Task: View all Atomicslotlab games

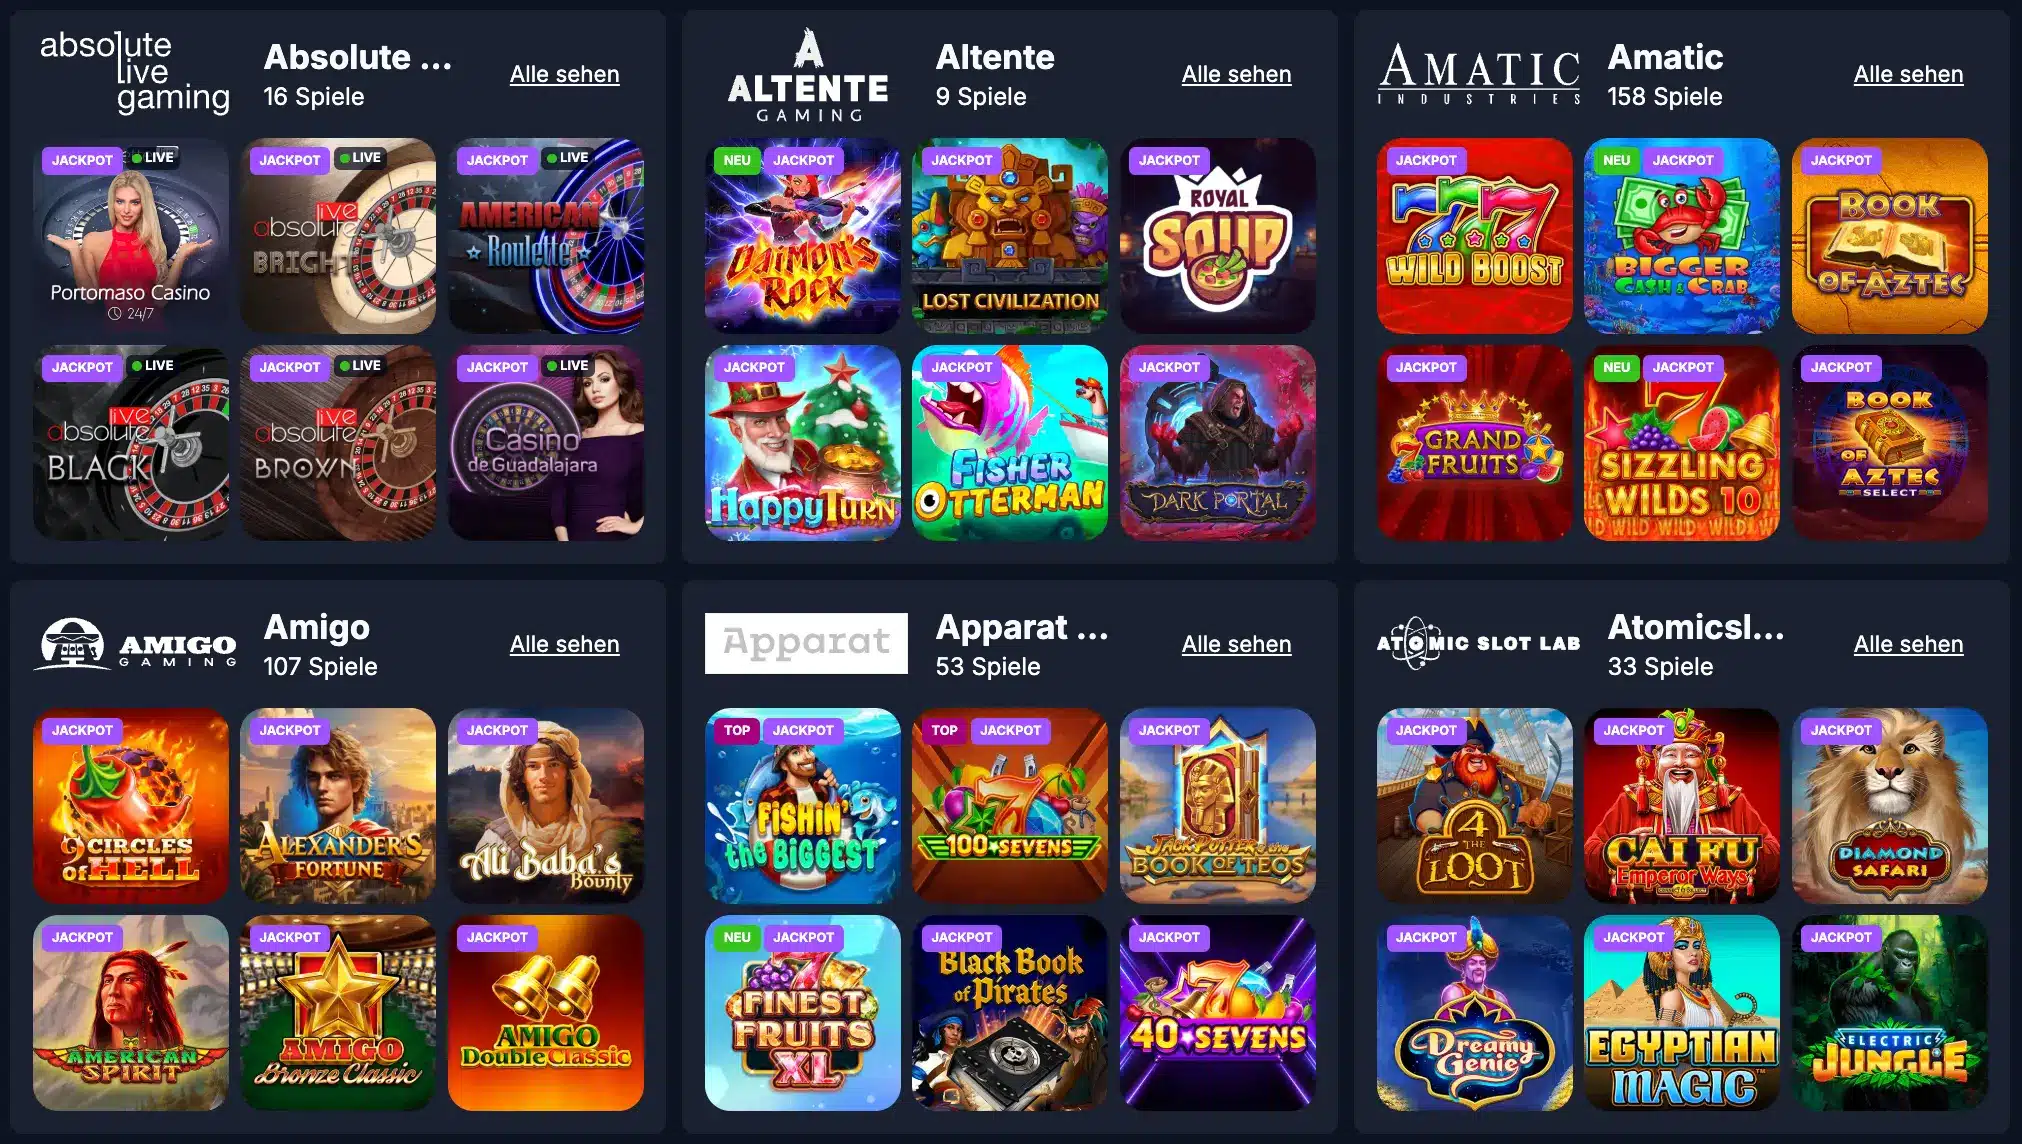Action: click(1909, 644)
